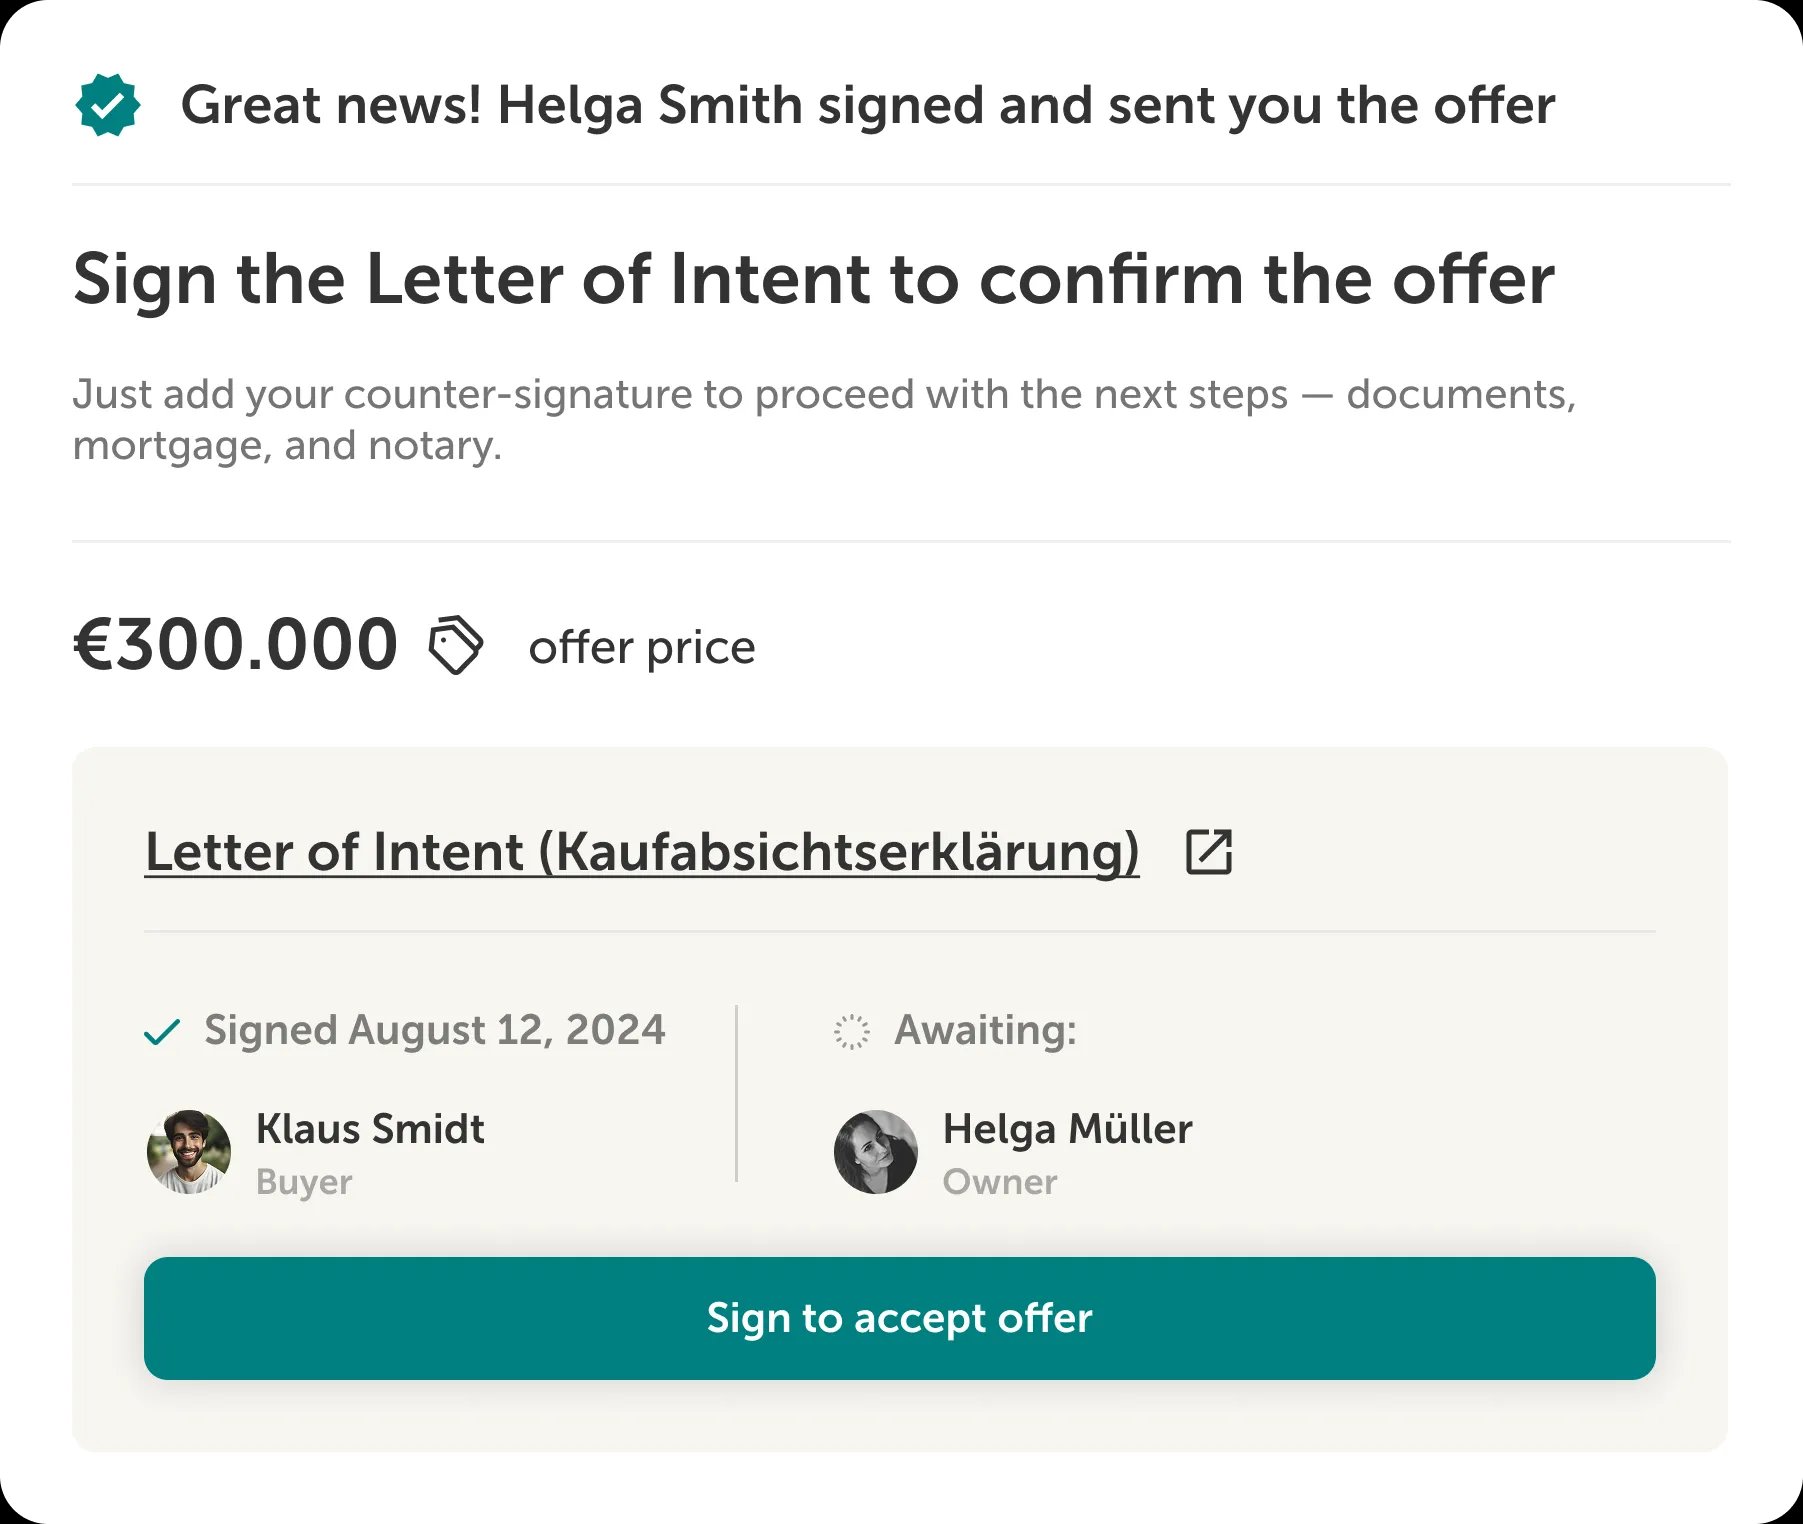Click the Great news notification banner
The image size is (1803, 1524).
(869, 104)
